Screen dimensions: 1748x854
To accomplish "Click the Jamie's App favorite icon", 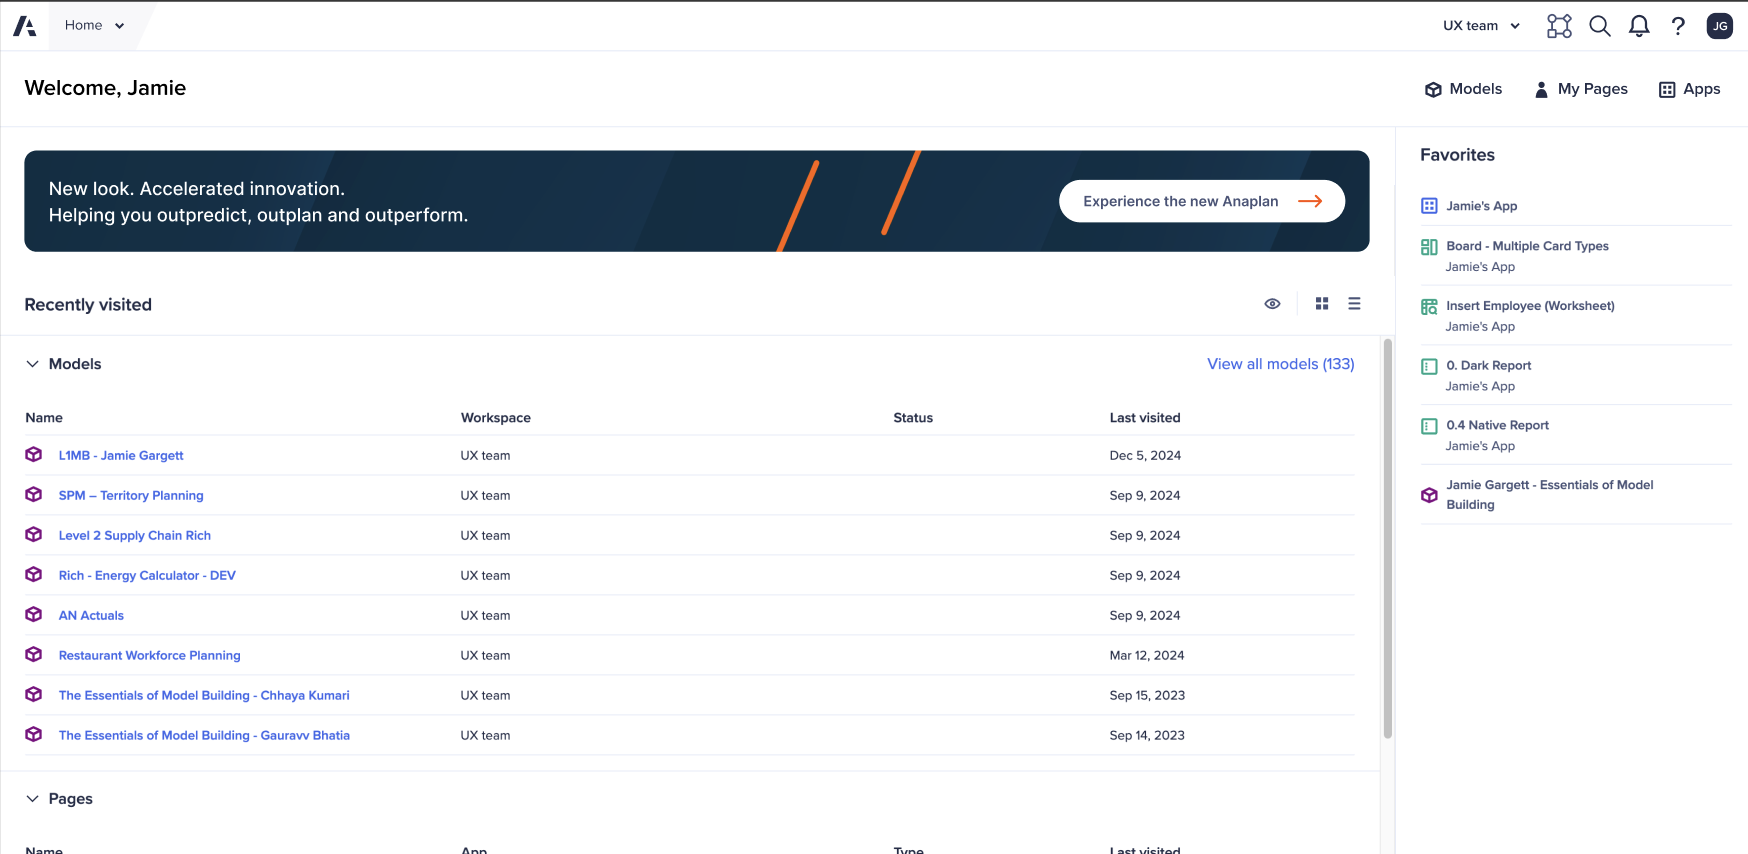I will [1429, 206].
